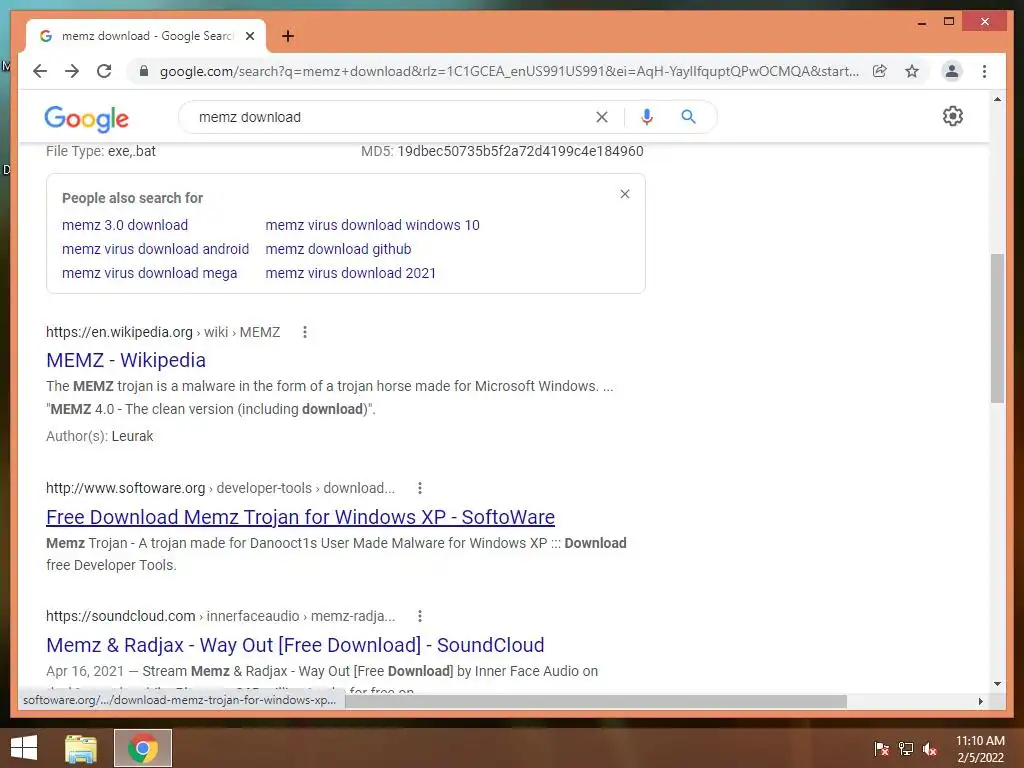Open the Chrome profile avatar
Screen dimensions: 1024x768
pos(952,71)
